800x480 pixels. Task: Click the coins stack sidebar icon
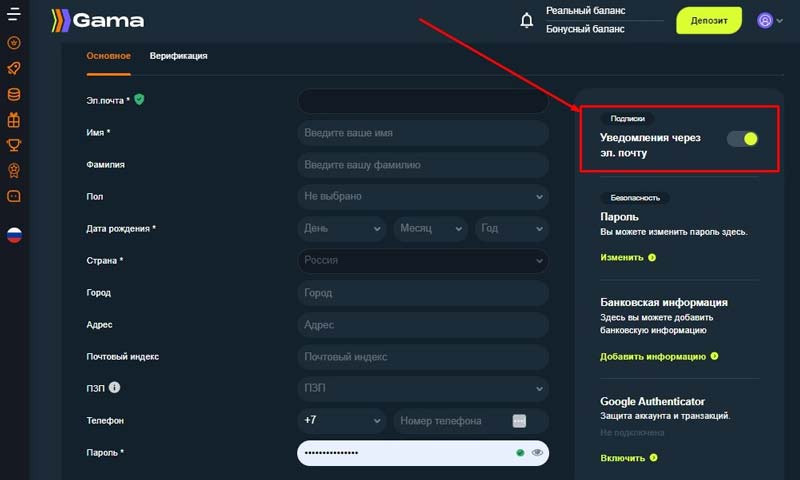point(14,95)
